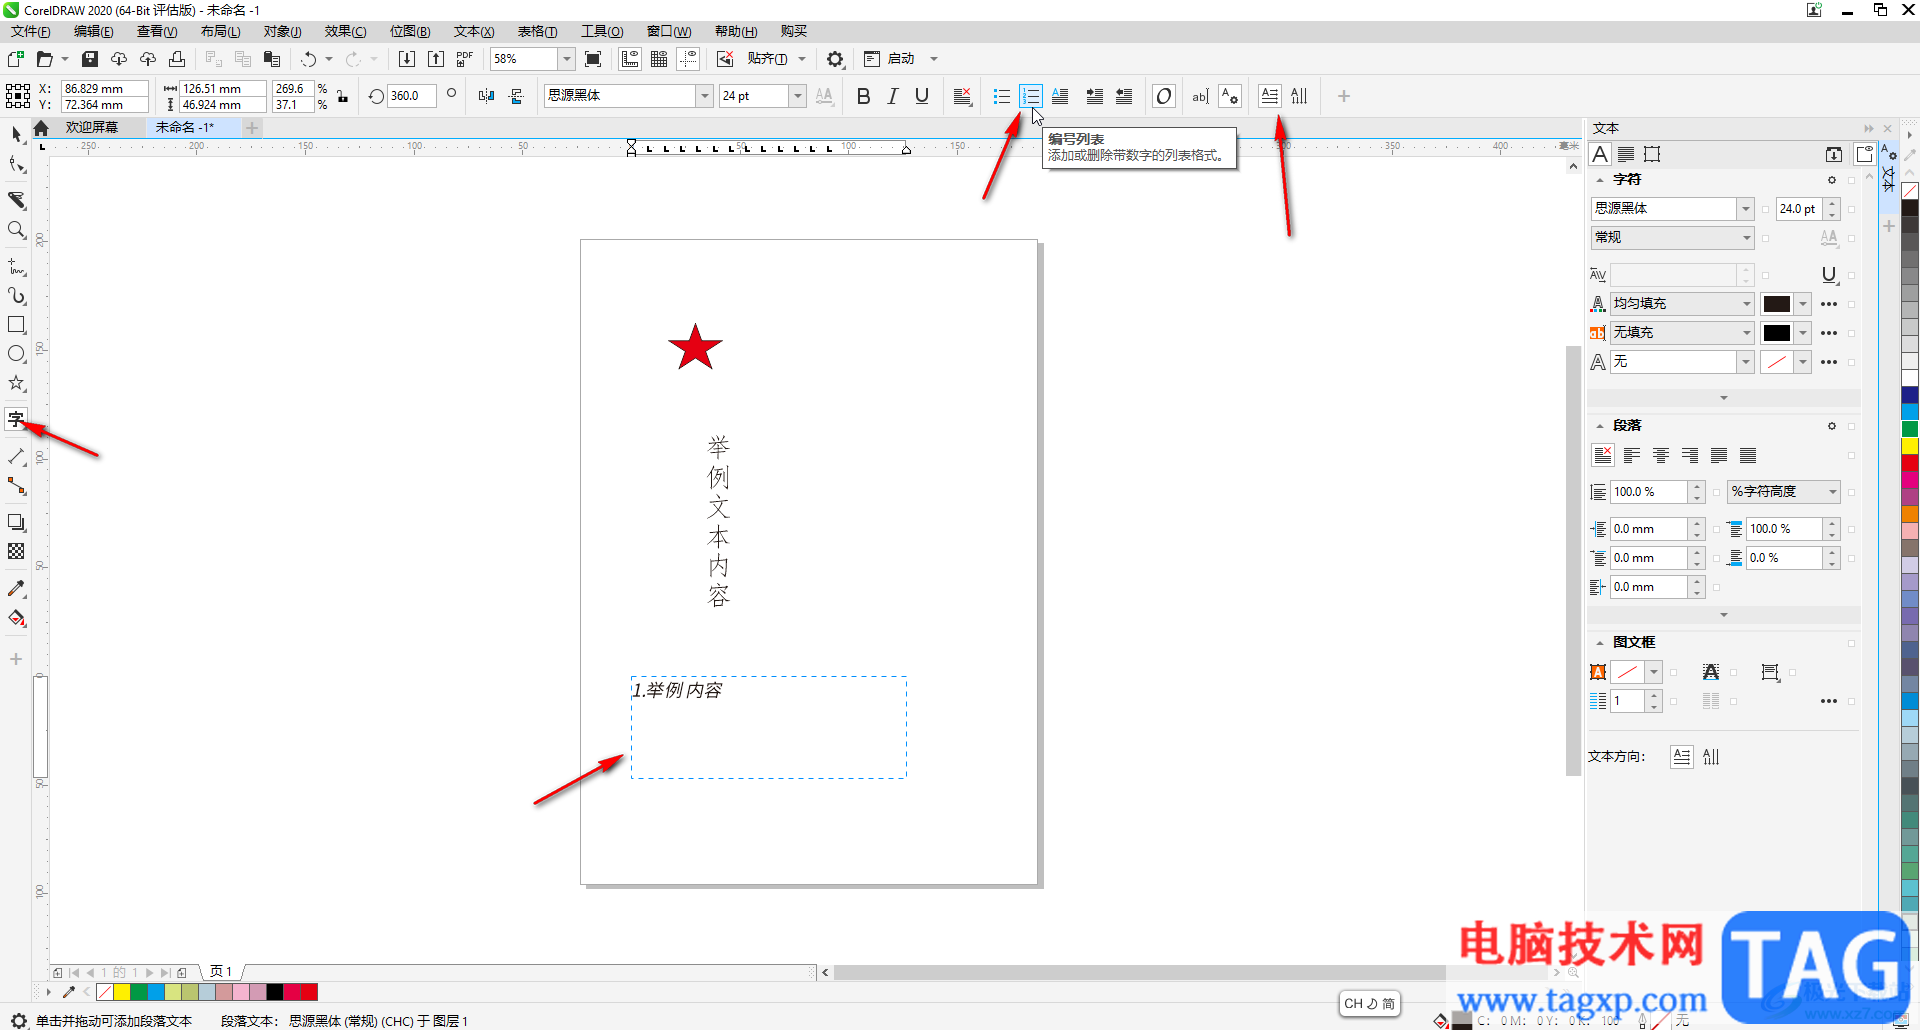The width and height of the screenshot is (1920, 1030).
Task: Click the drop cap icon
Action: pos(1060,96)
